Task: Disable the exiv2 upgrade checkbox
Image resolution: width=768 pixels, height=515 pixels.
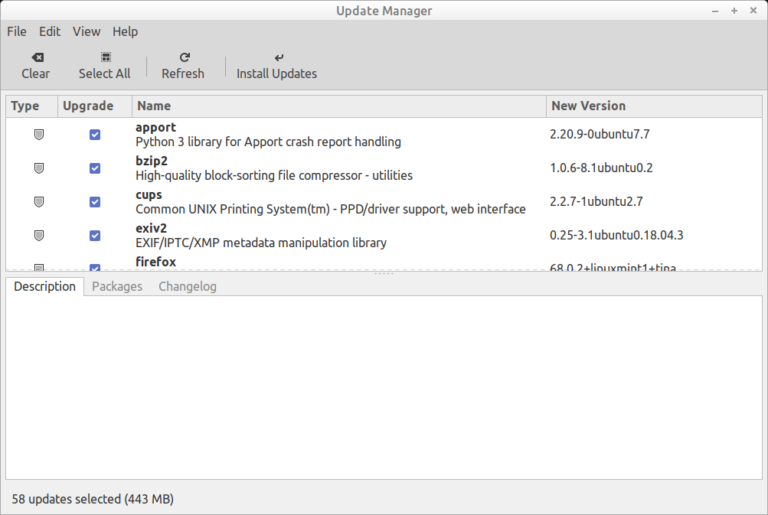Action: point(95,235)
